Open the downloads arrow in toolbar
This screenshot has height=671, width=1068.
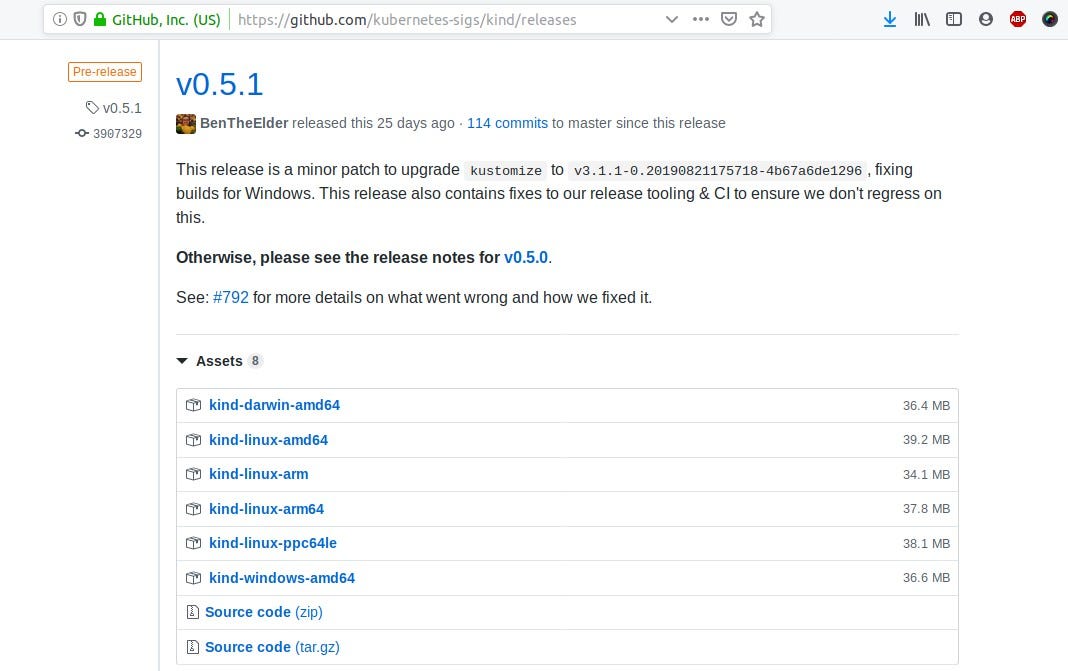[890, 20]
